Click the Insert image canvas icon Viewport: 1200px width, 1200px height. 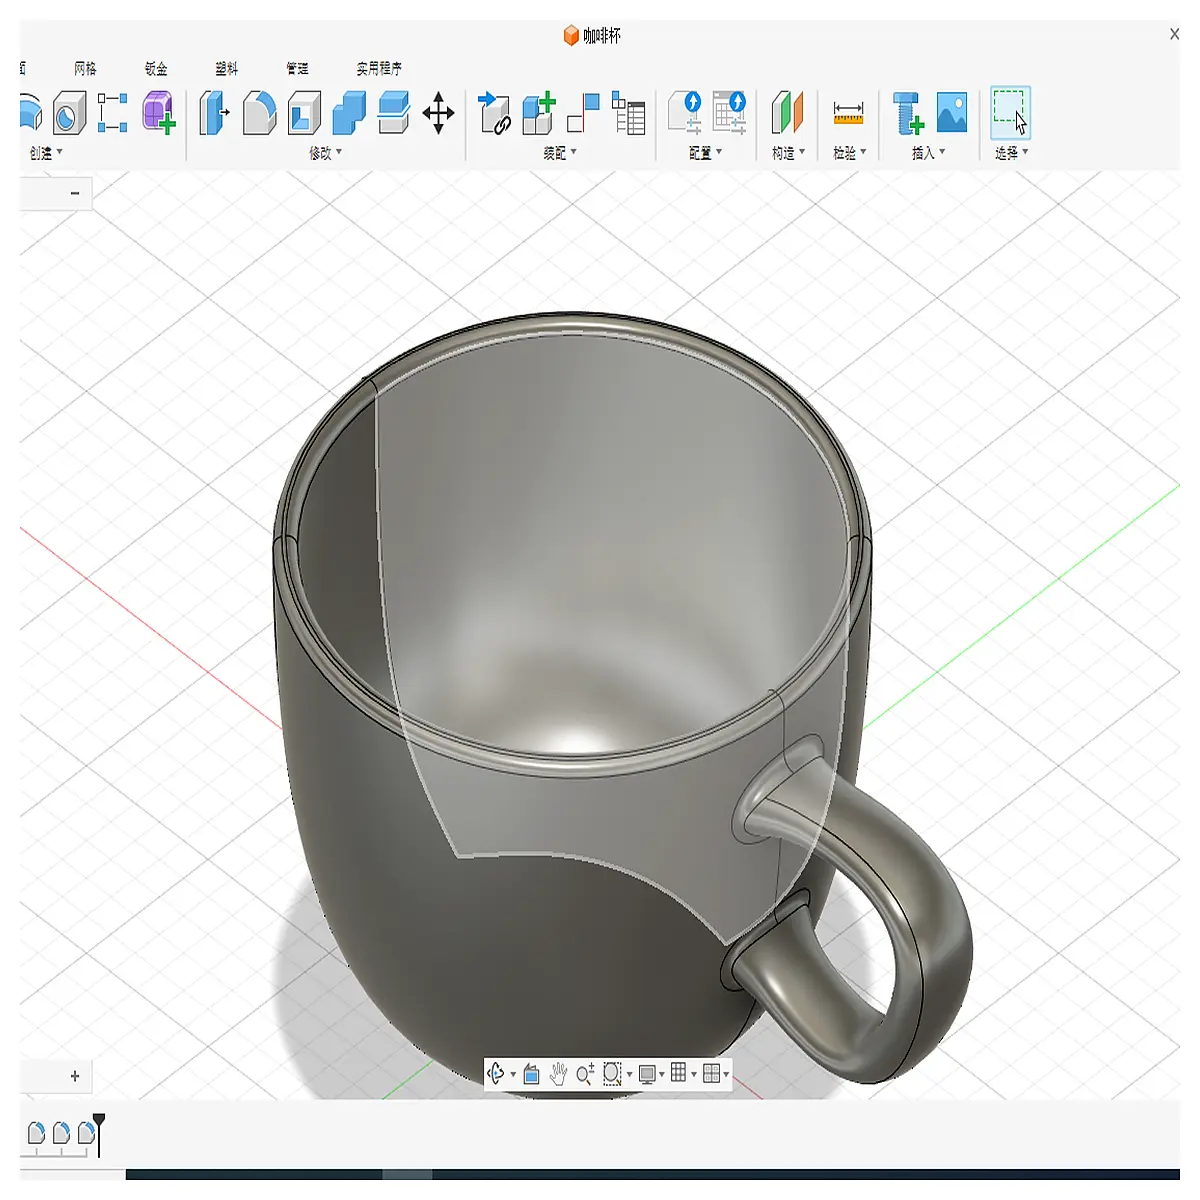pos(952,113)
